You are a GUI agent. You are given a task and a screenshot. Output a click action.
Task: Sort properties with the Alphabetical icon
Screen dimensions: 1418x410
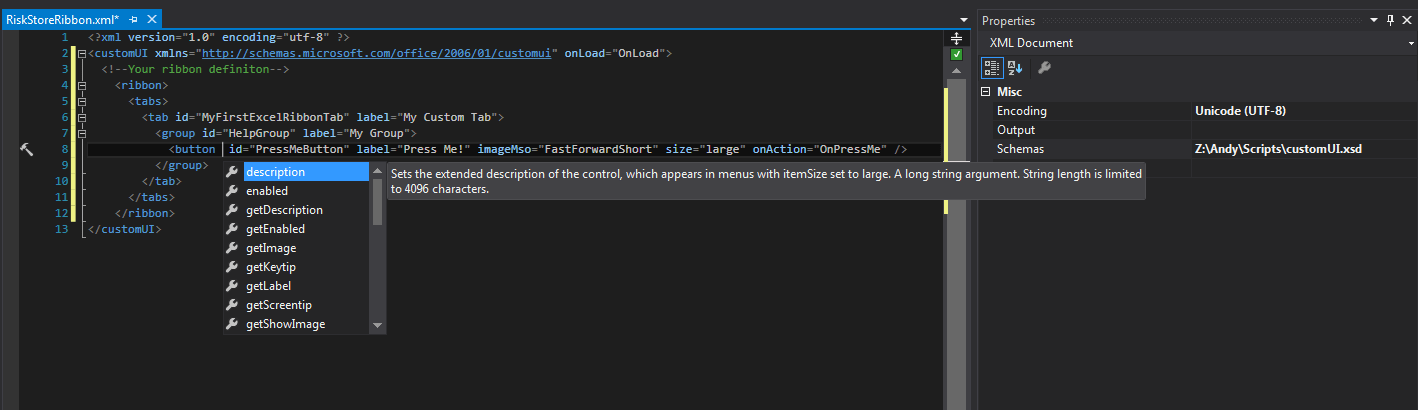1015,68
